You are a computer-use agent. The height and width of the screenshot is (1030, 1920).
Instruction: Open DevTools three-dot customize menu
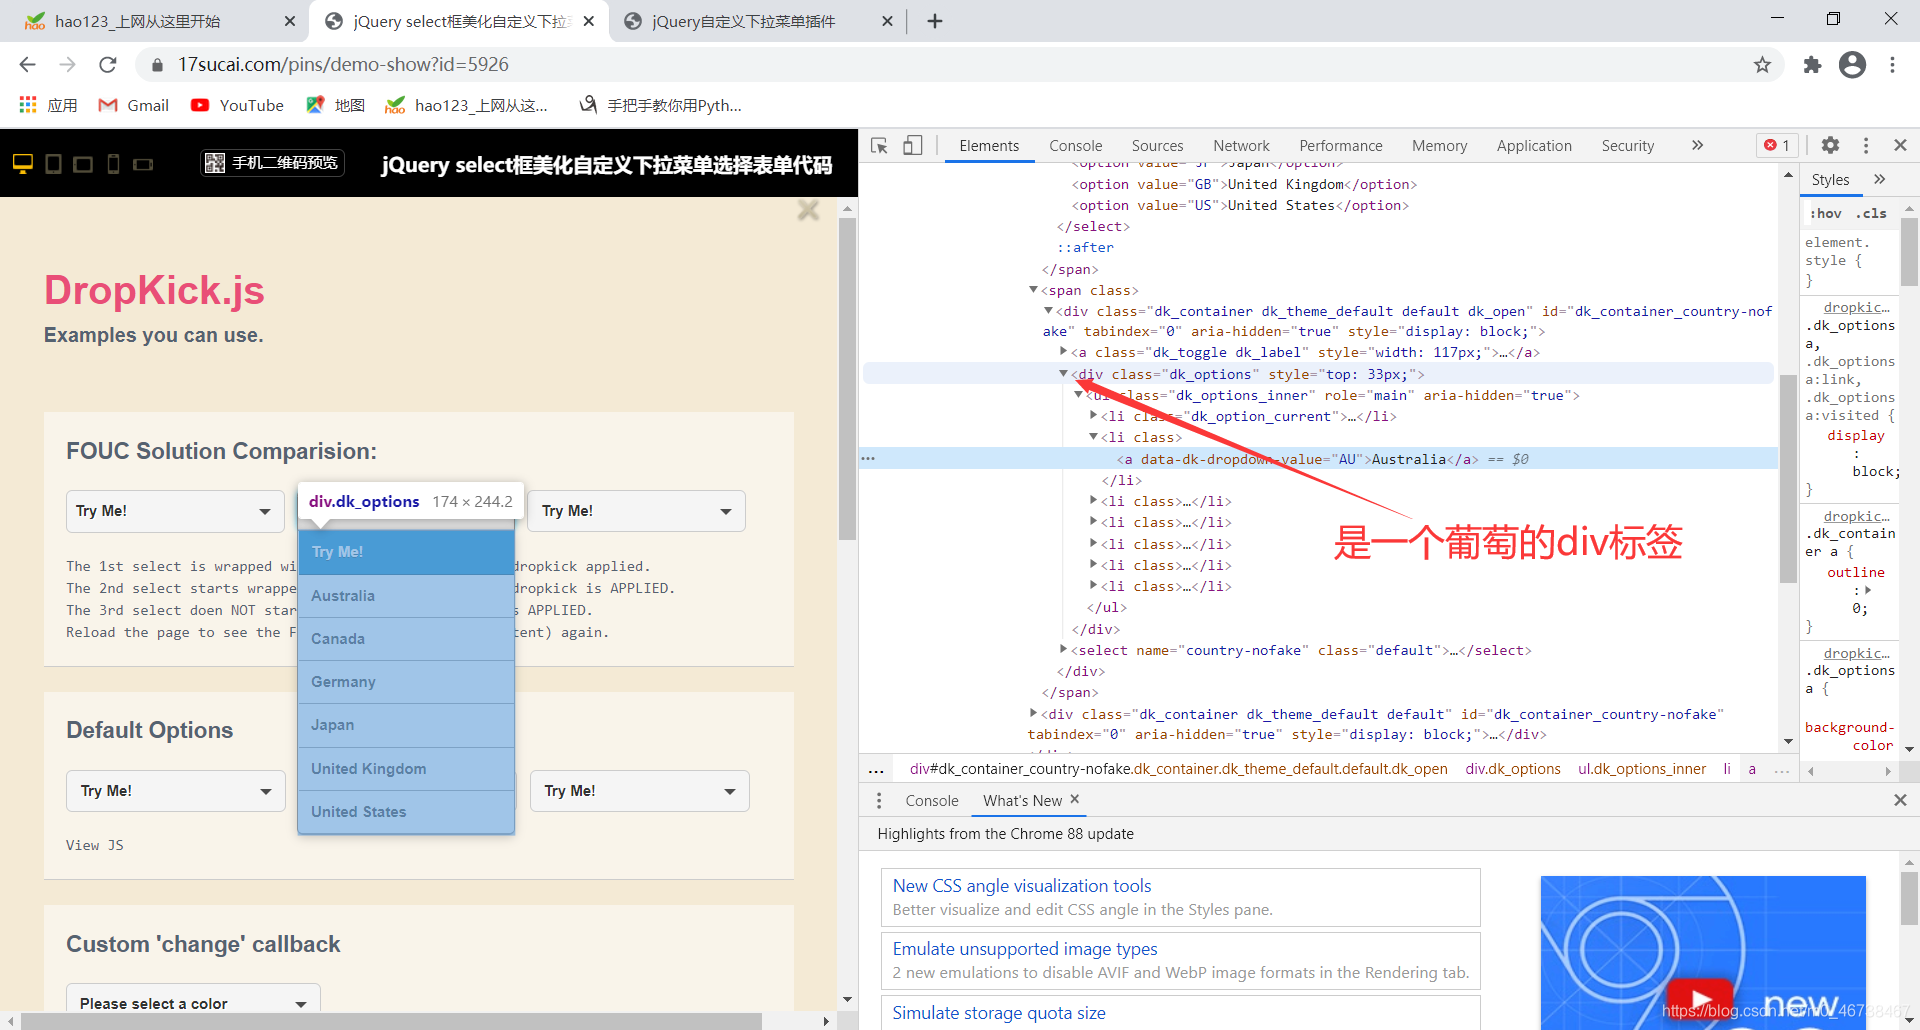coord(1866,145)
